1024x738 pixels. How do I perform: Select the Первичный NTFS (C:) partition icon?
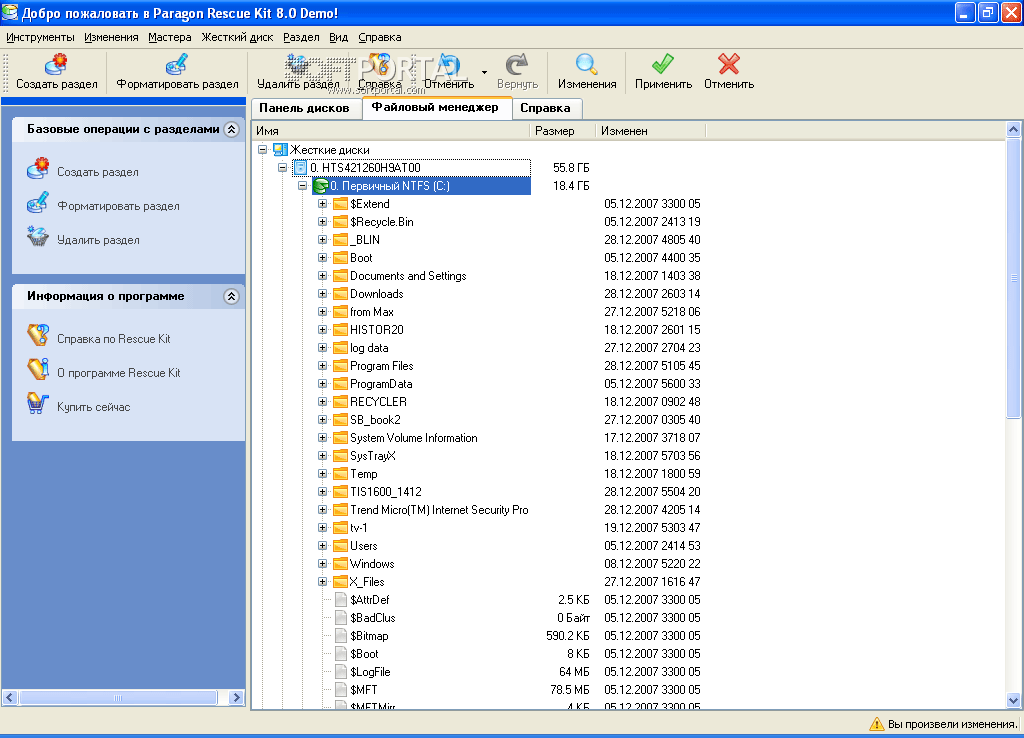[x=320, y=186]
